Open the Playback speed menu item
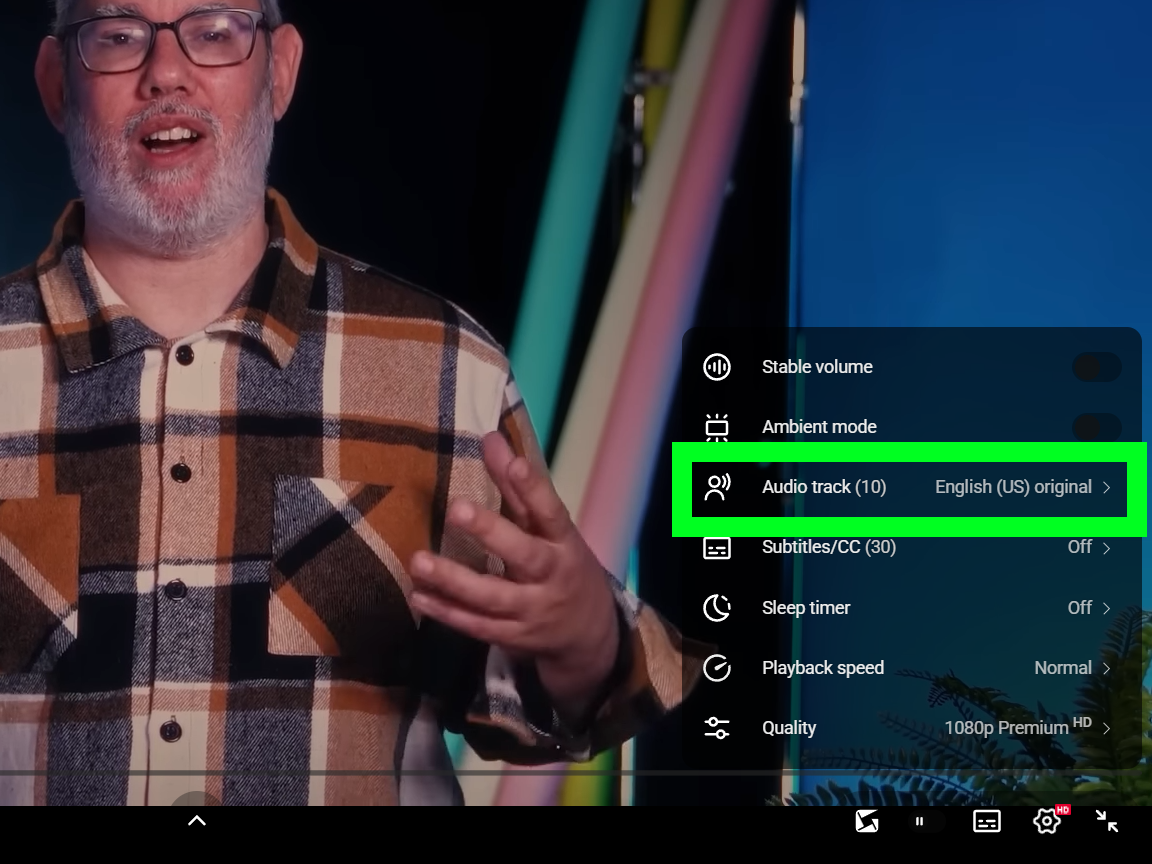The width and height of the screenshot is (1152, 864). click(911, 668)
